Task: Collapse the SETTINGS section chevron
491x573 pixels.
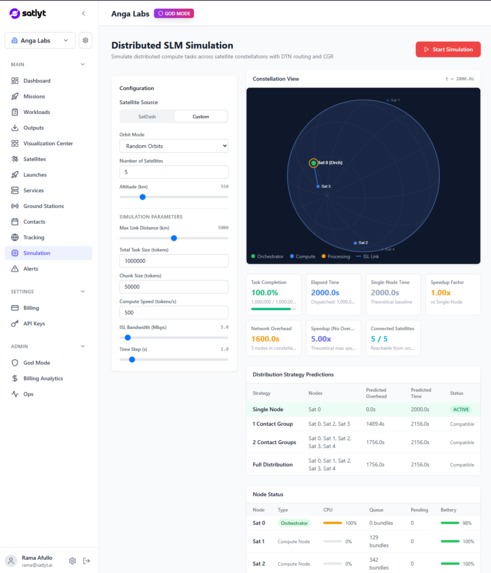Action: coord(83,292)
